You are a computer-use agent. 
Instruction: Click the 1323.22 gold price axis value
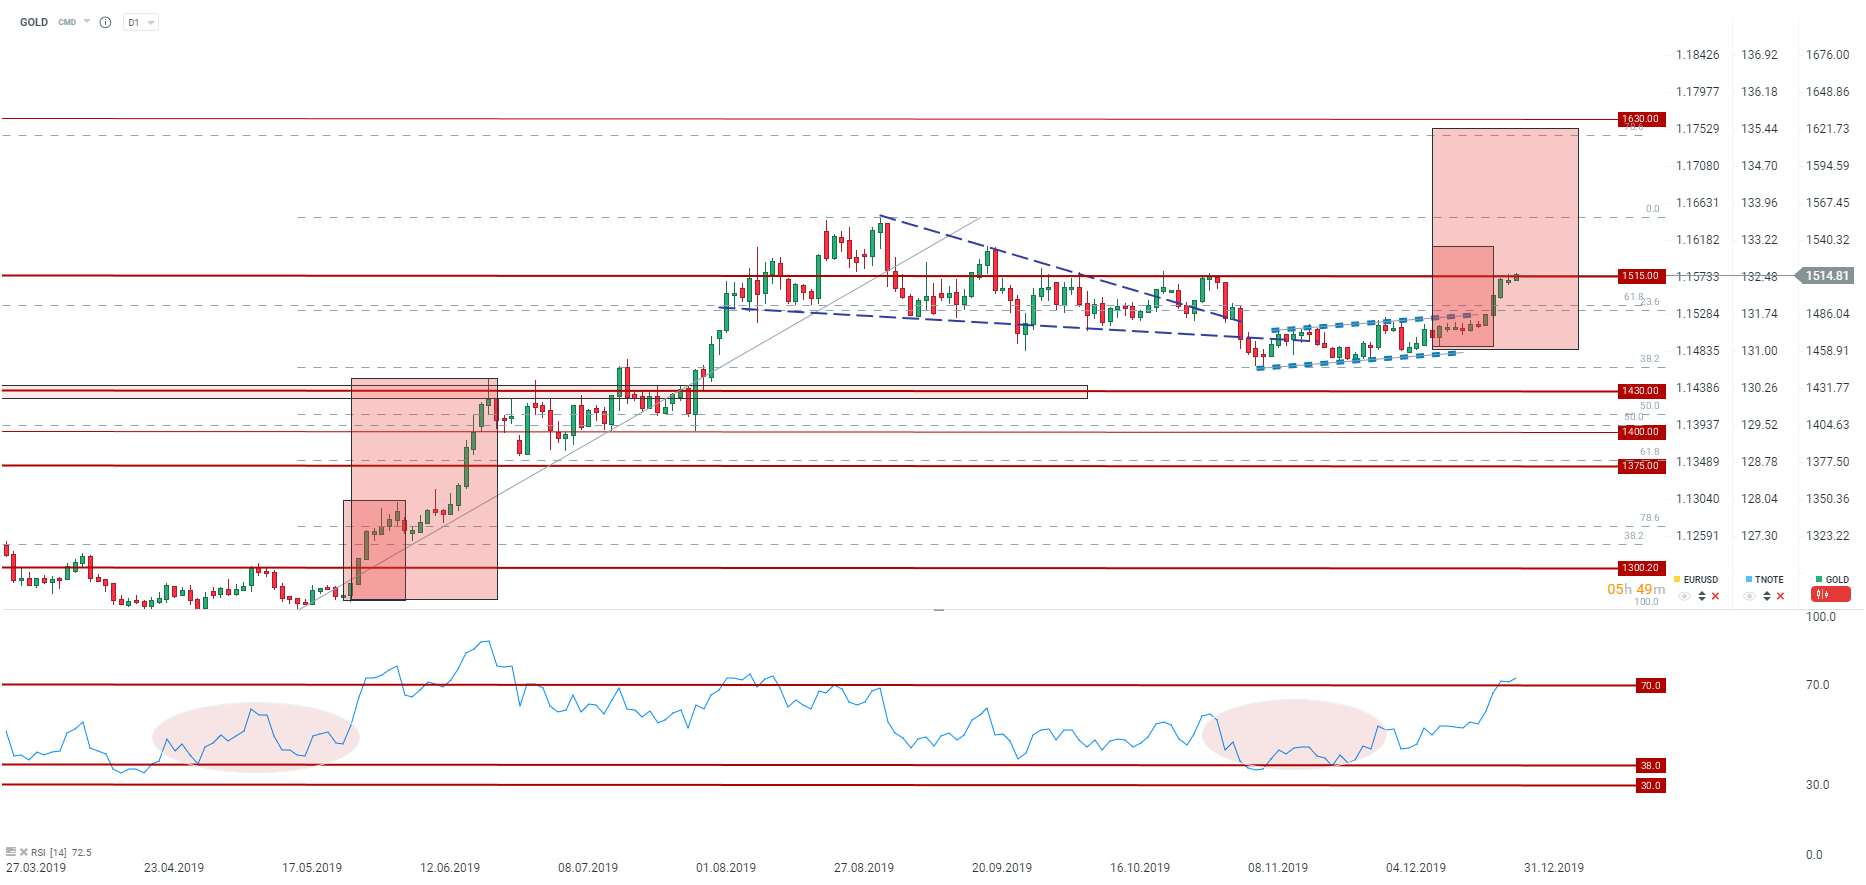point(1828,536)
